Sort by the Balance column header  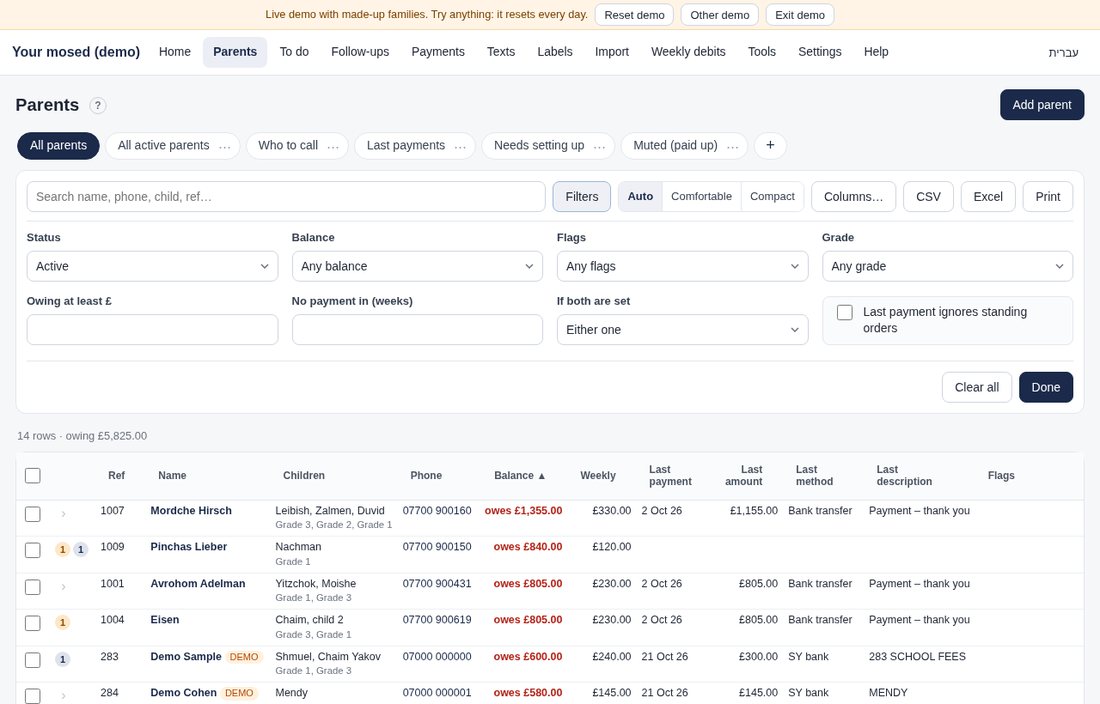pyautogui.click(x=519, y=475)
